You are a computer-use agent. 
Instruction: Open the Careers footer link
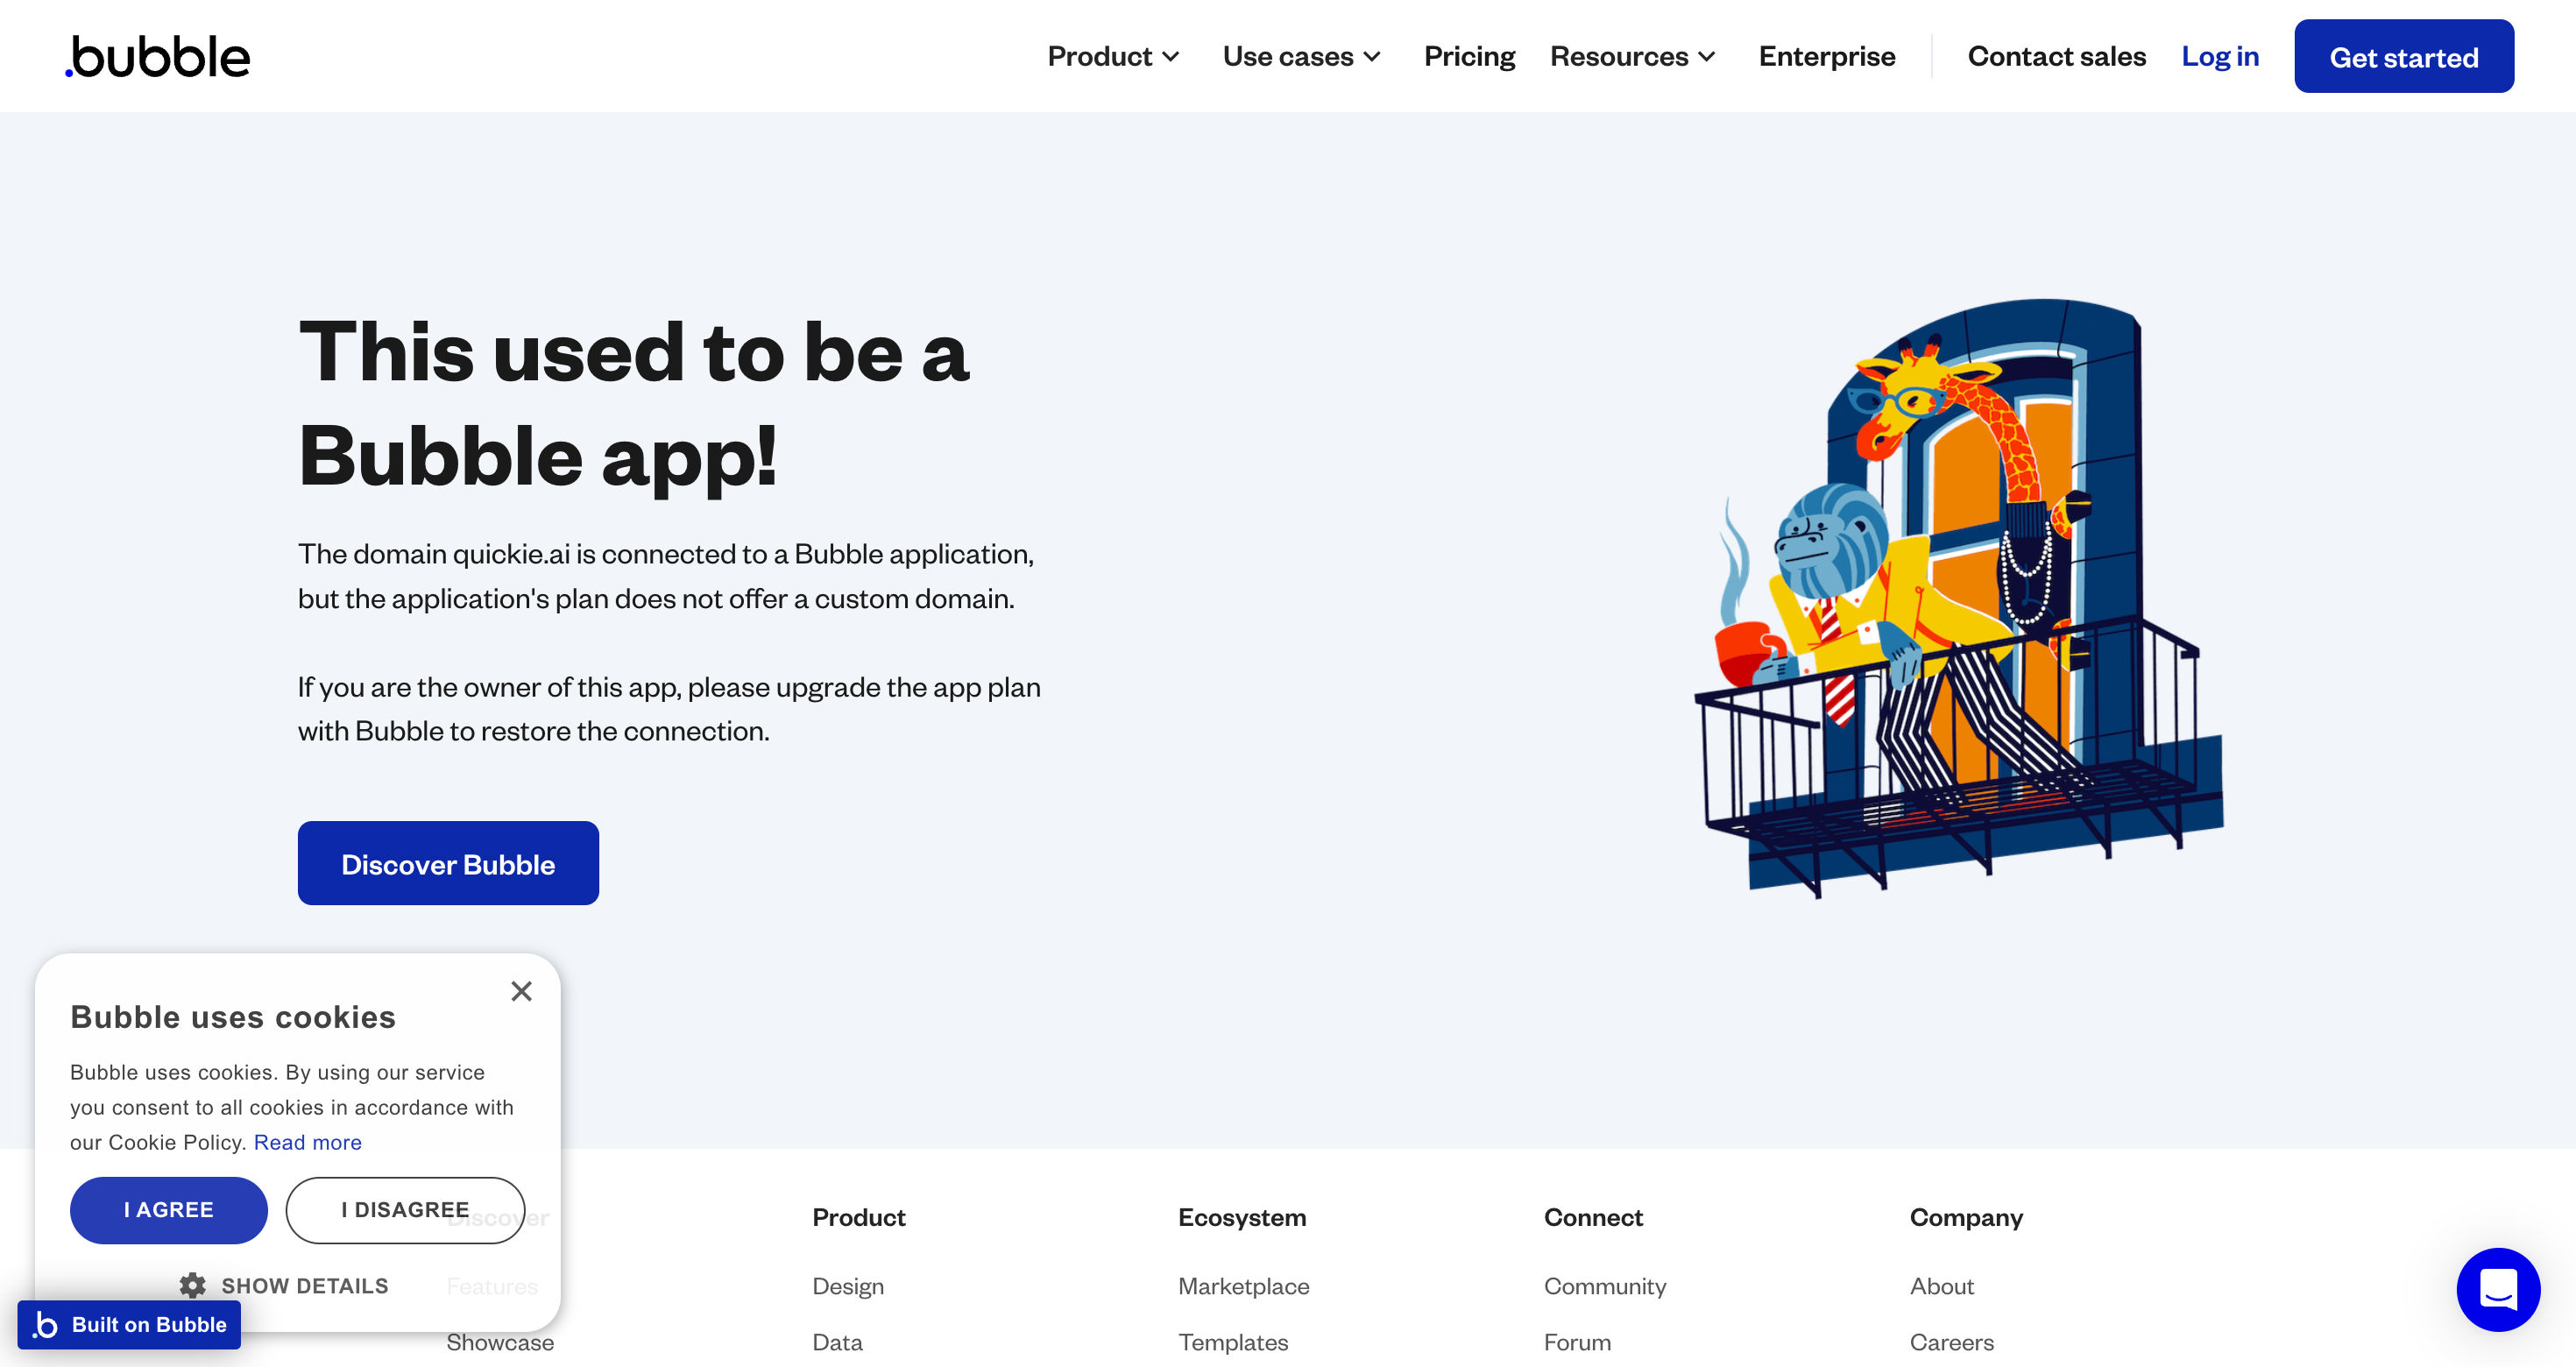pyautogui.click(x=1951, y=1342)
